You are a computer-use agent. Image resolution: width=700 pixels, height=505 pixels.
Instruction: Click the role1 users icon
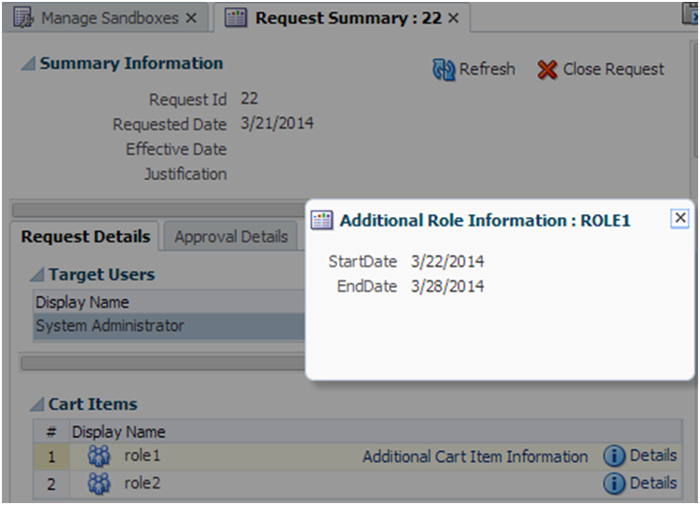99,456
